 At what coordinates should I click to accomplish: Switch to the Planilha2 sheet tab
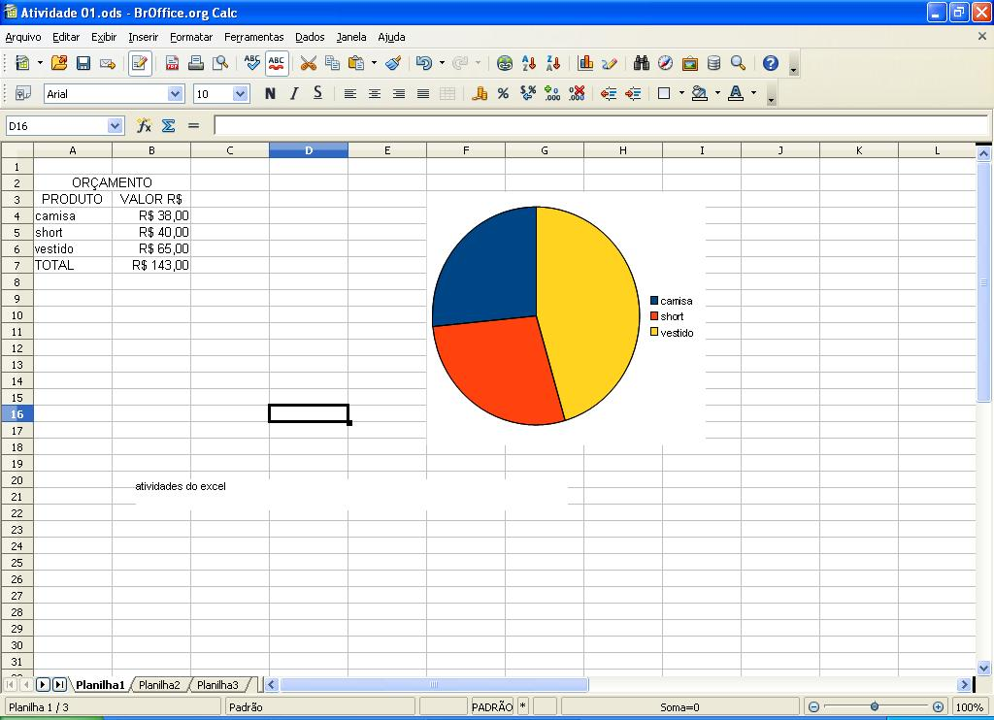159,685
